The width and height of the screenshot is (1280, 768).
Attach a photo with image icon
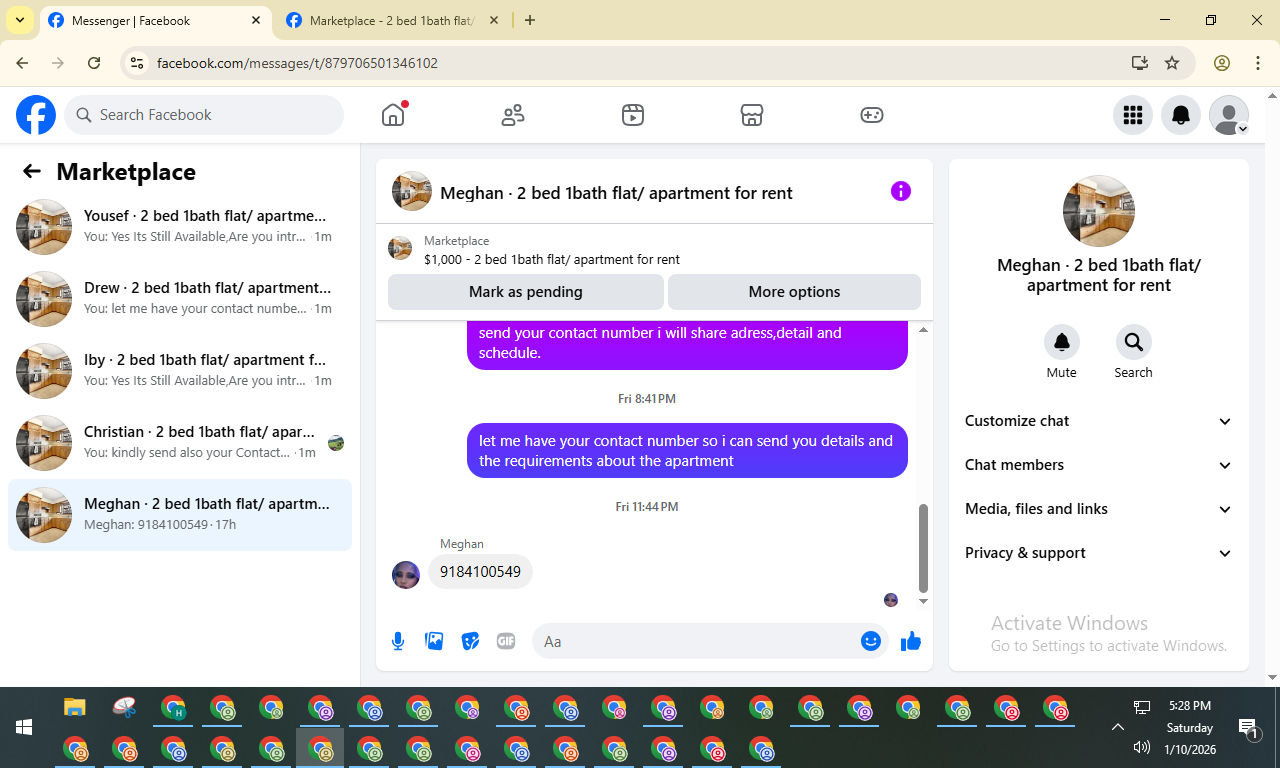click(x=434, y=641)
